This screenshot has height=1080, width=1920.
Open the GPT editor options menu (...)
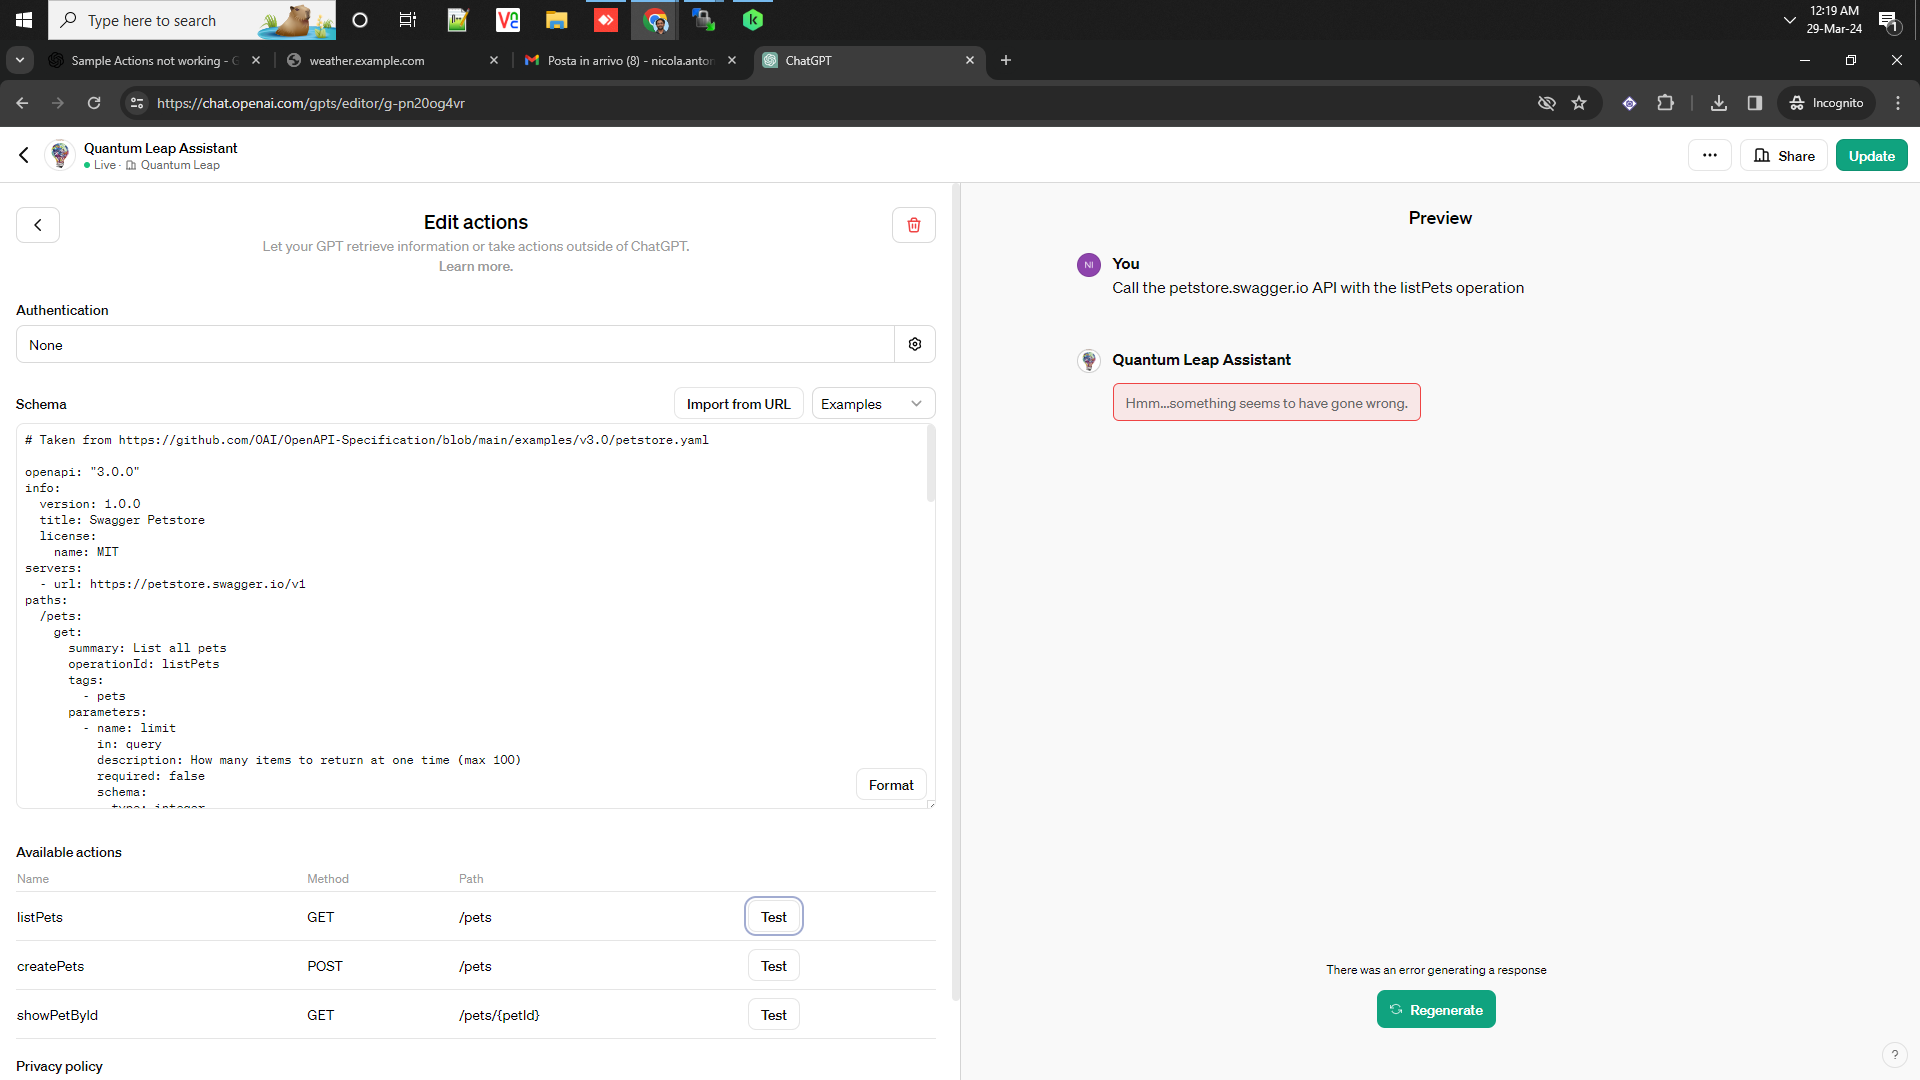[1710, 155]
